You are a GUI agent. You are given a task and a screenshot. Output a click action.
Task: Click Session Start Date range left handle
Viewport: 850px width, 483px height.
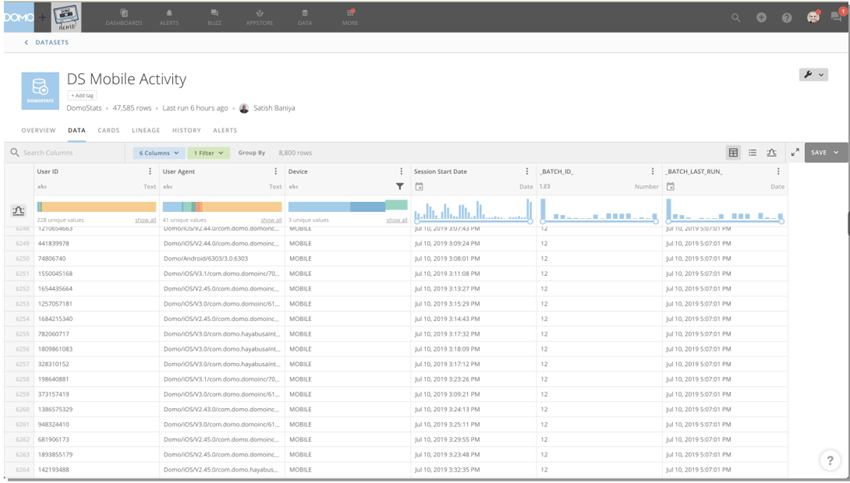[x=417, y=221]
